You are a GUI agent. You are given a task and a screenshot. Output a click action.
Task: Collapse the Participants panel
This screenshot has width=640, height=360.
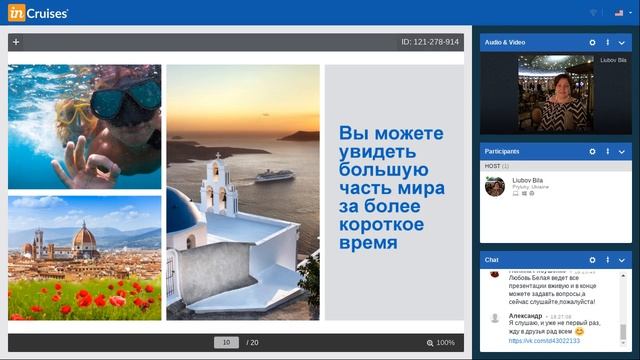coord(622,152)
